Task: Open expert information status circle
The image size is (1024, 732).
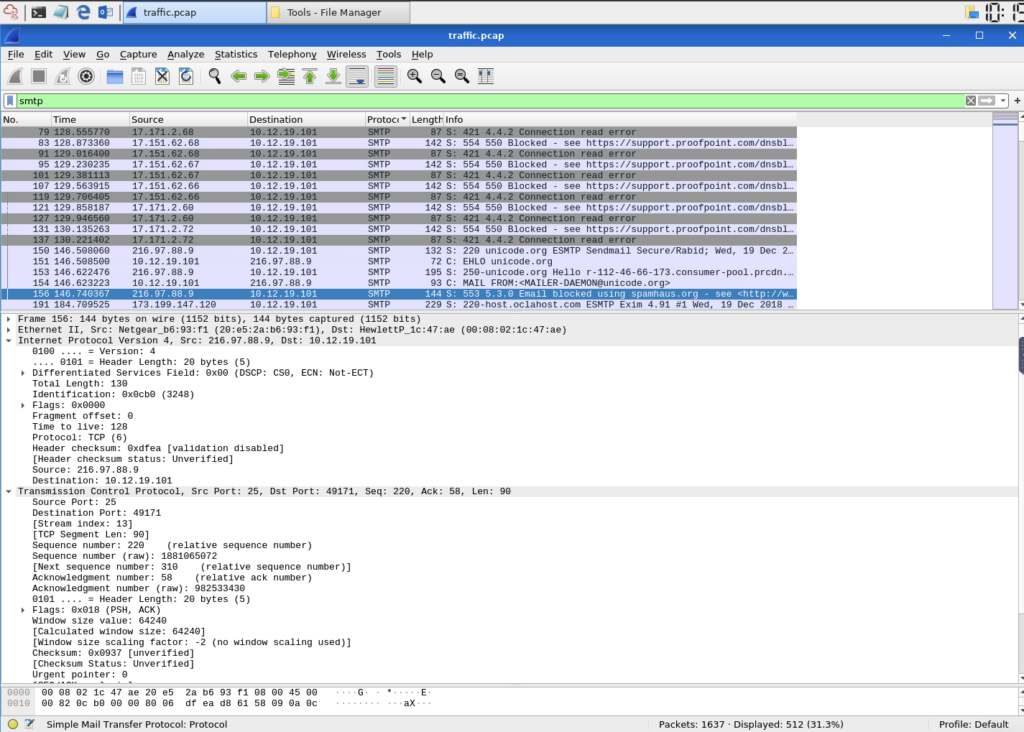Action: [x=12, y=724]
